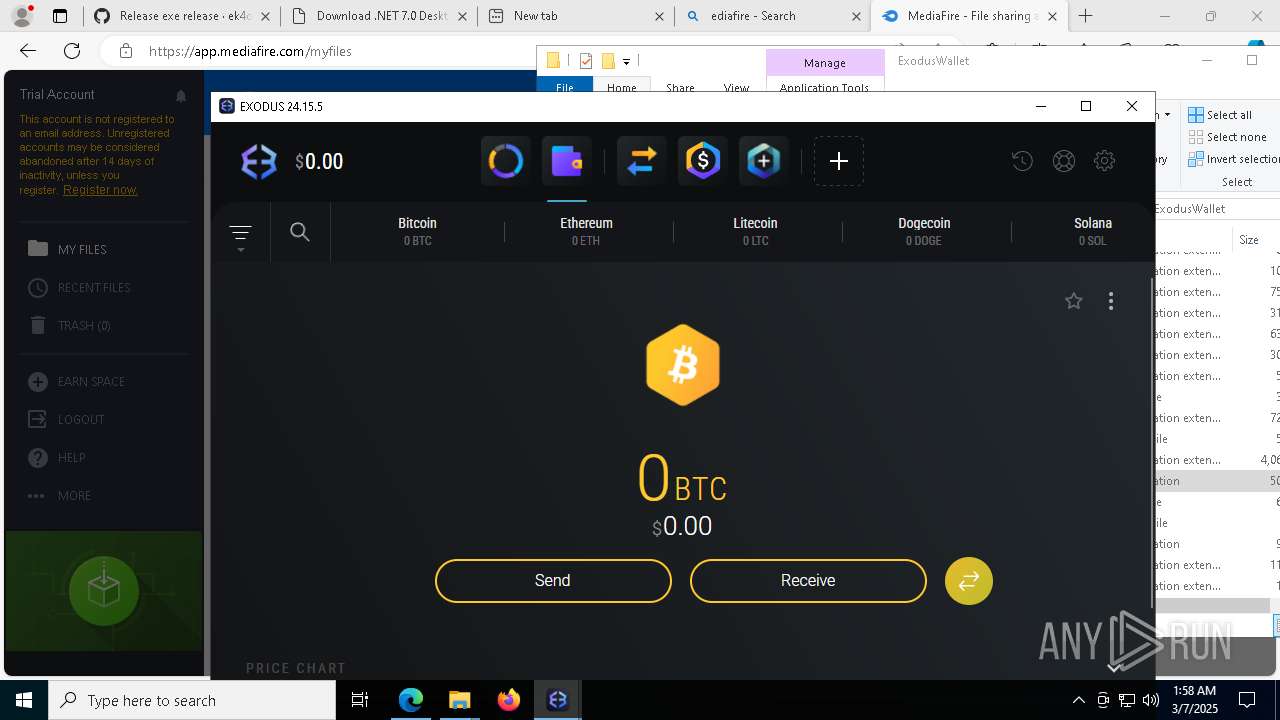Click Invert selection in Explorer ribbon
This screenshot has height=720, width=1280.
(1233, 159)
